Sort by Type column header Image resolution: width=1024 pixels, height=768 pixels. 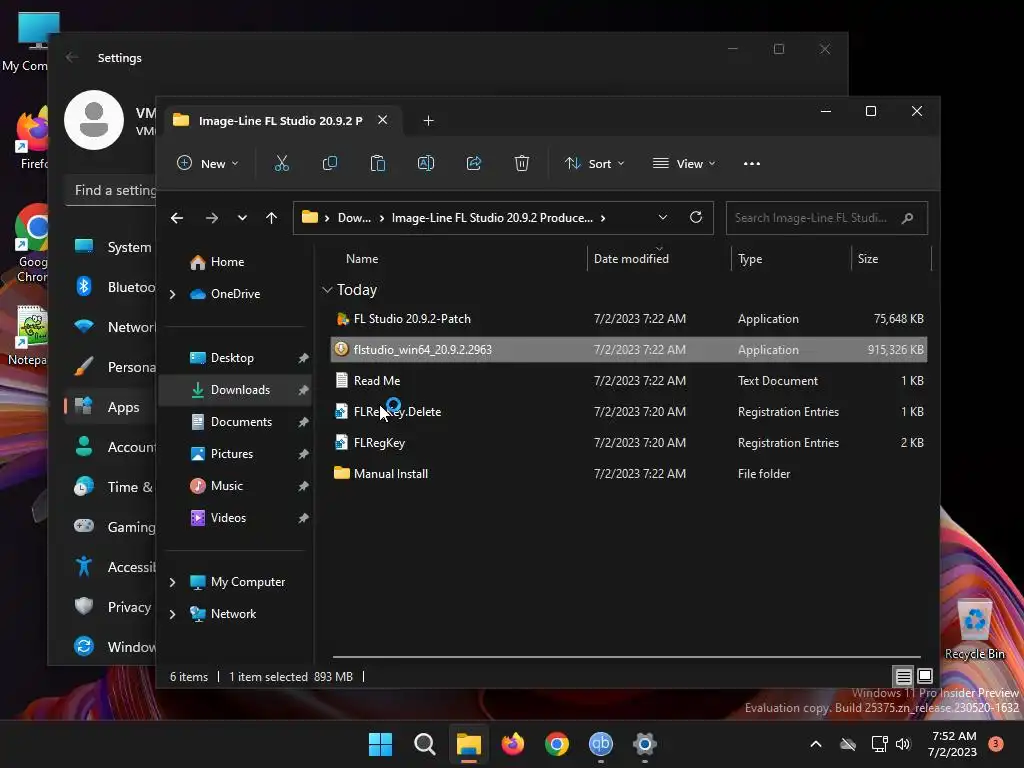click(x=750, y=259)
